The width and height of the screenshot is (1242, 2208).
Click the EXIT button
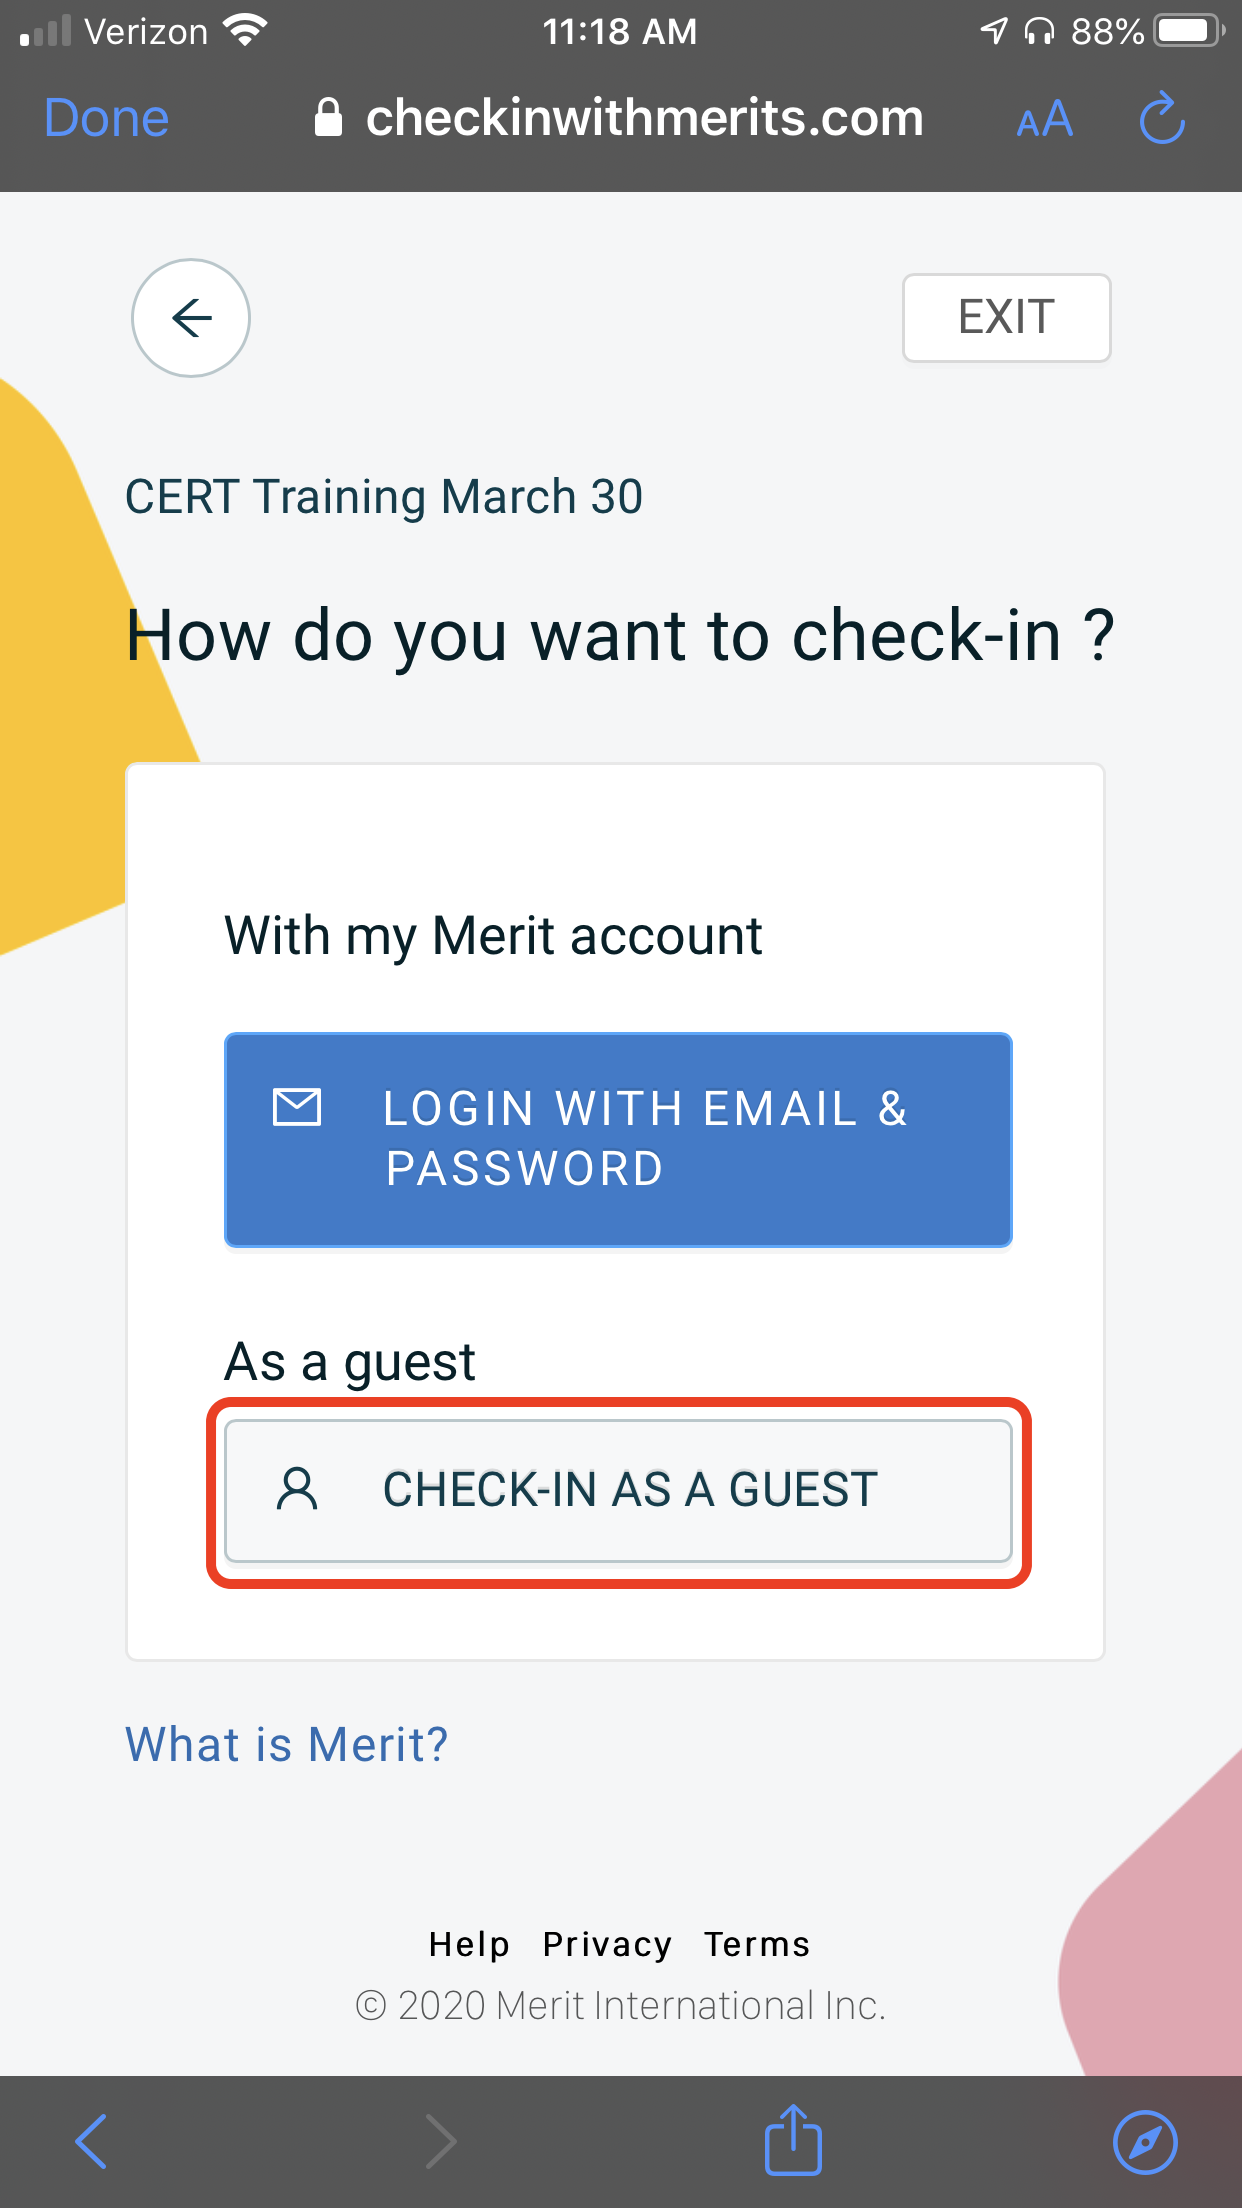pos(1006,317)
